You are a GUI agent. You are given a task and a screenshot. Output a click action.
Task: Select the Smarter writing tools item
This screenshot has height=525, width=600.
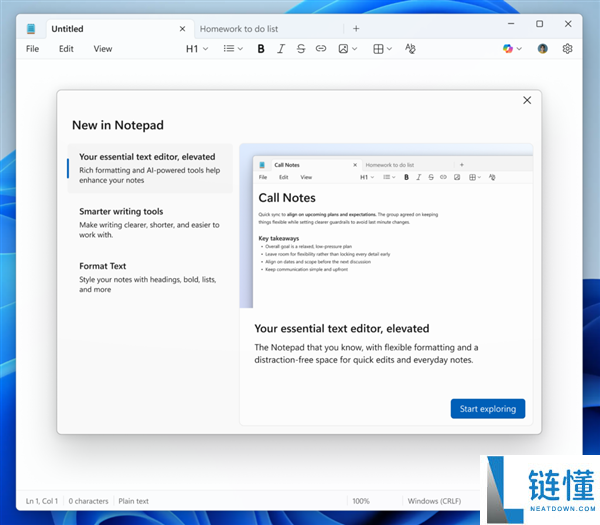(x=150, y=223)
